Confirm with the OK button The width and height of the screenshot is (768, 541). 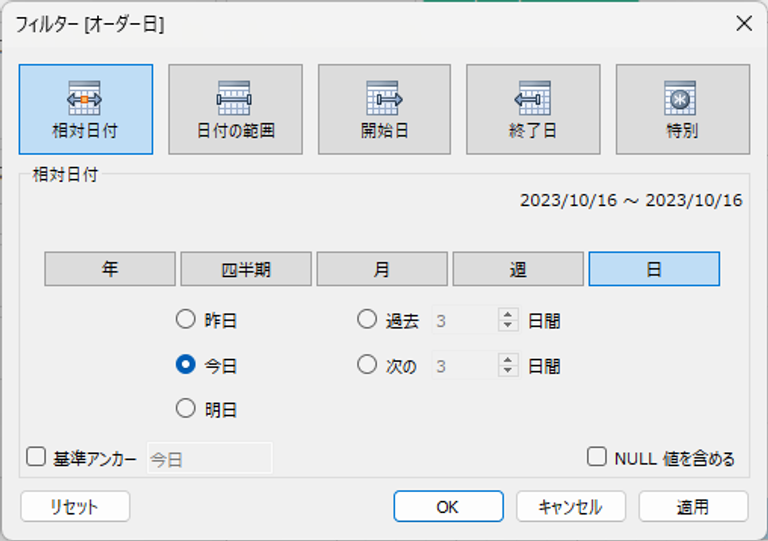coord(448,506)
